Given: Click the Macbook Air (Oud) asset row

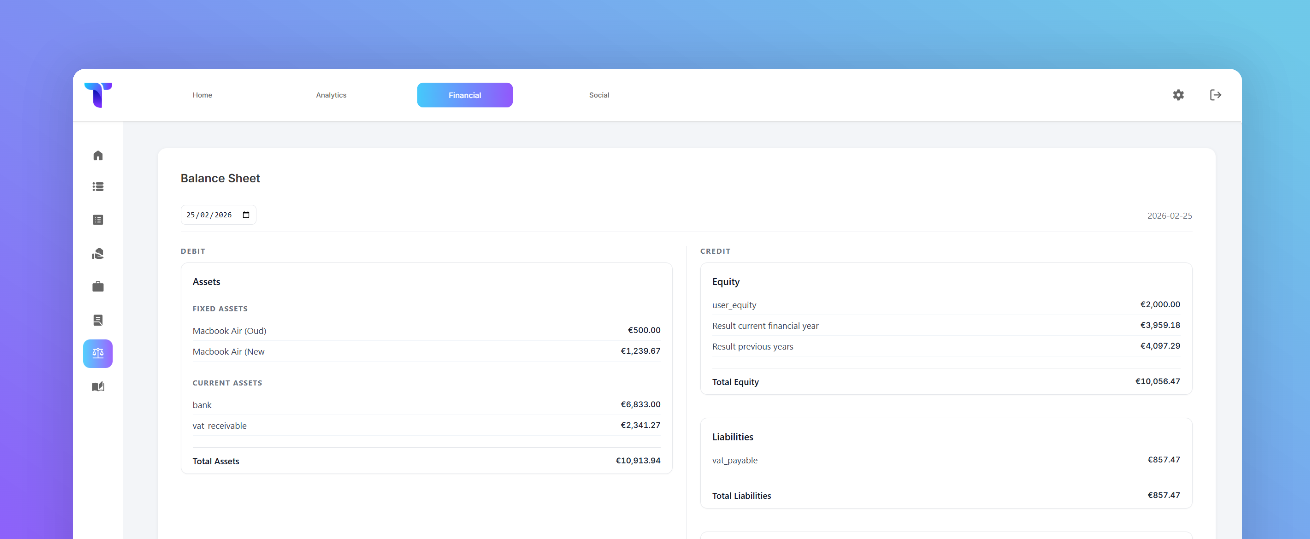Looking at the screenshot, I should (229, 330).
